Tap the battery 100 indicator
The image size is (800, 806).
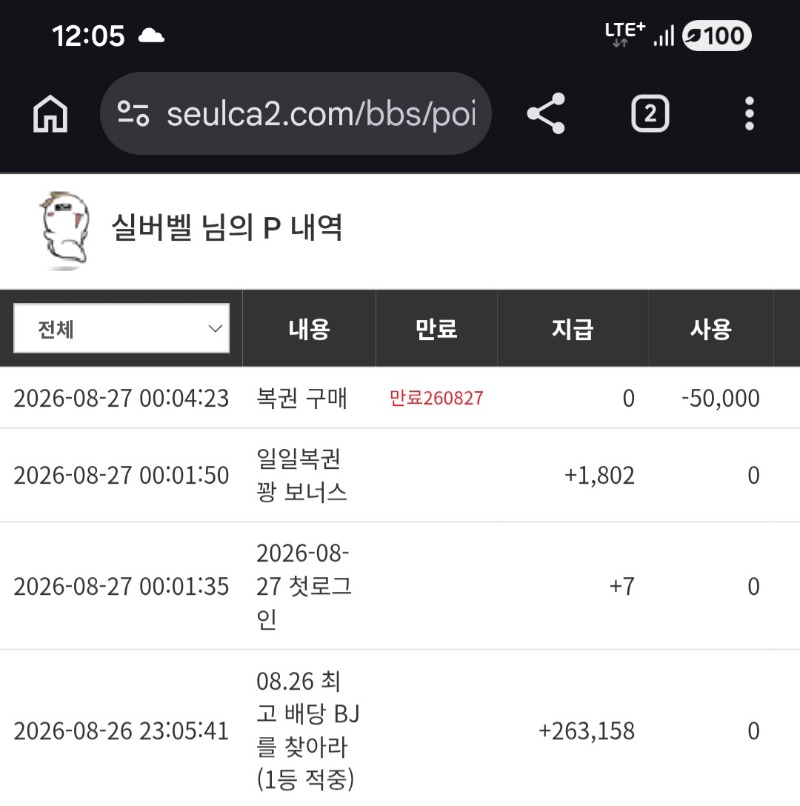pyautogui.click(x=717, y=36)
